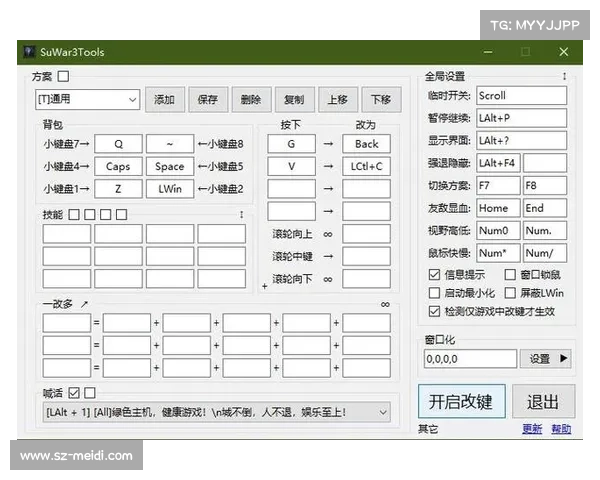Click the 复制 button
Image resolution: width=600 pixels, height=480 pixels.
click(x=294, y=100)
